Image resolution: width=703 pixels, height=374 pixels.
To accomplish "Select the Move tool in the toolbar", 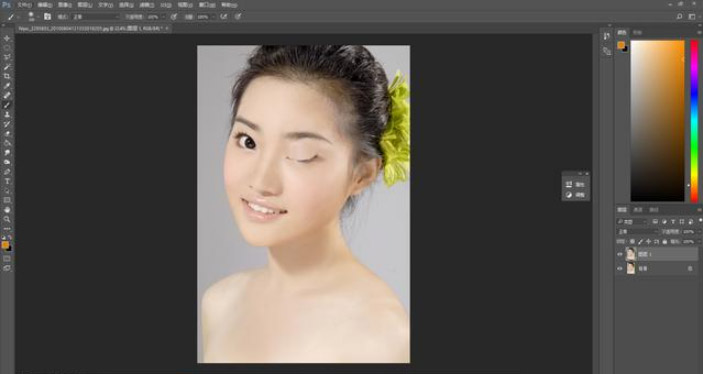I will tap(7, 39).
